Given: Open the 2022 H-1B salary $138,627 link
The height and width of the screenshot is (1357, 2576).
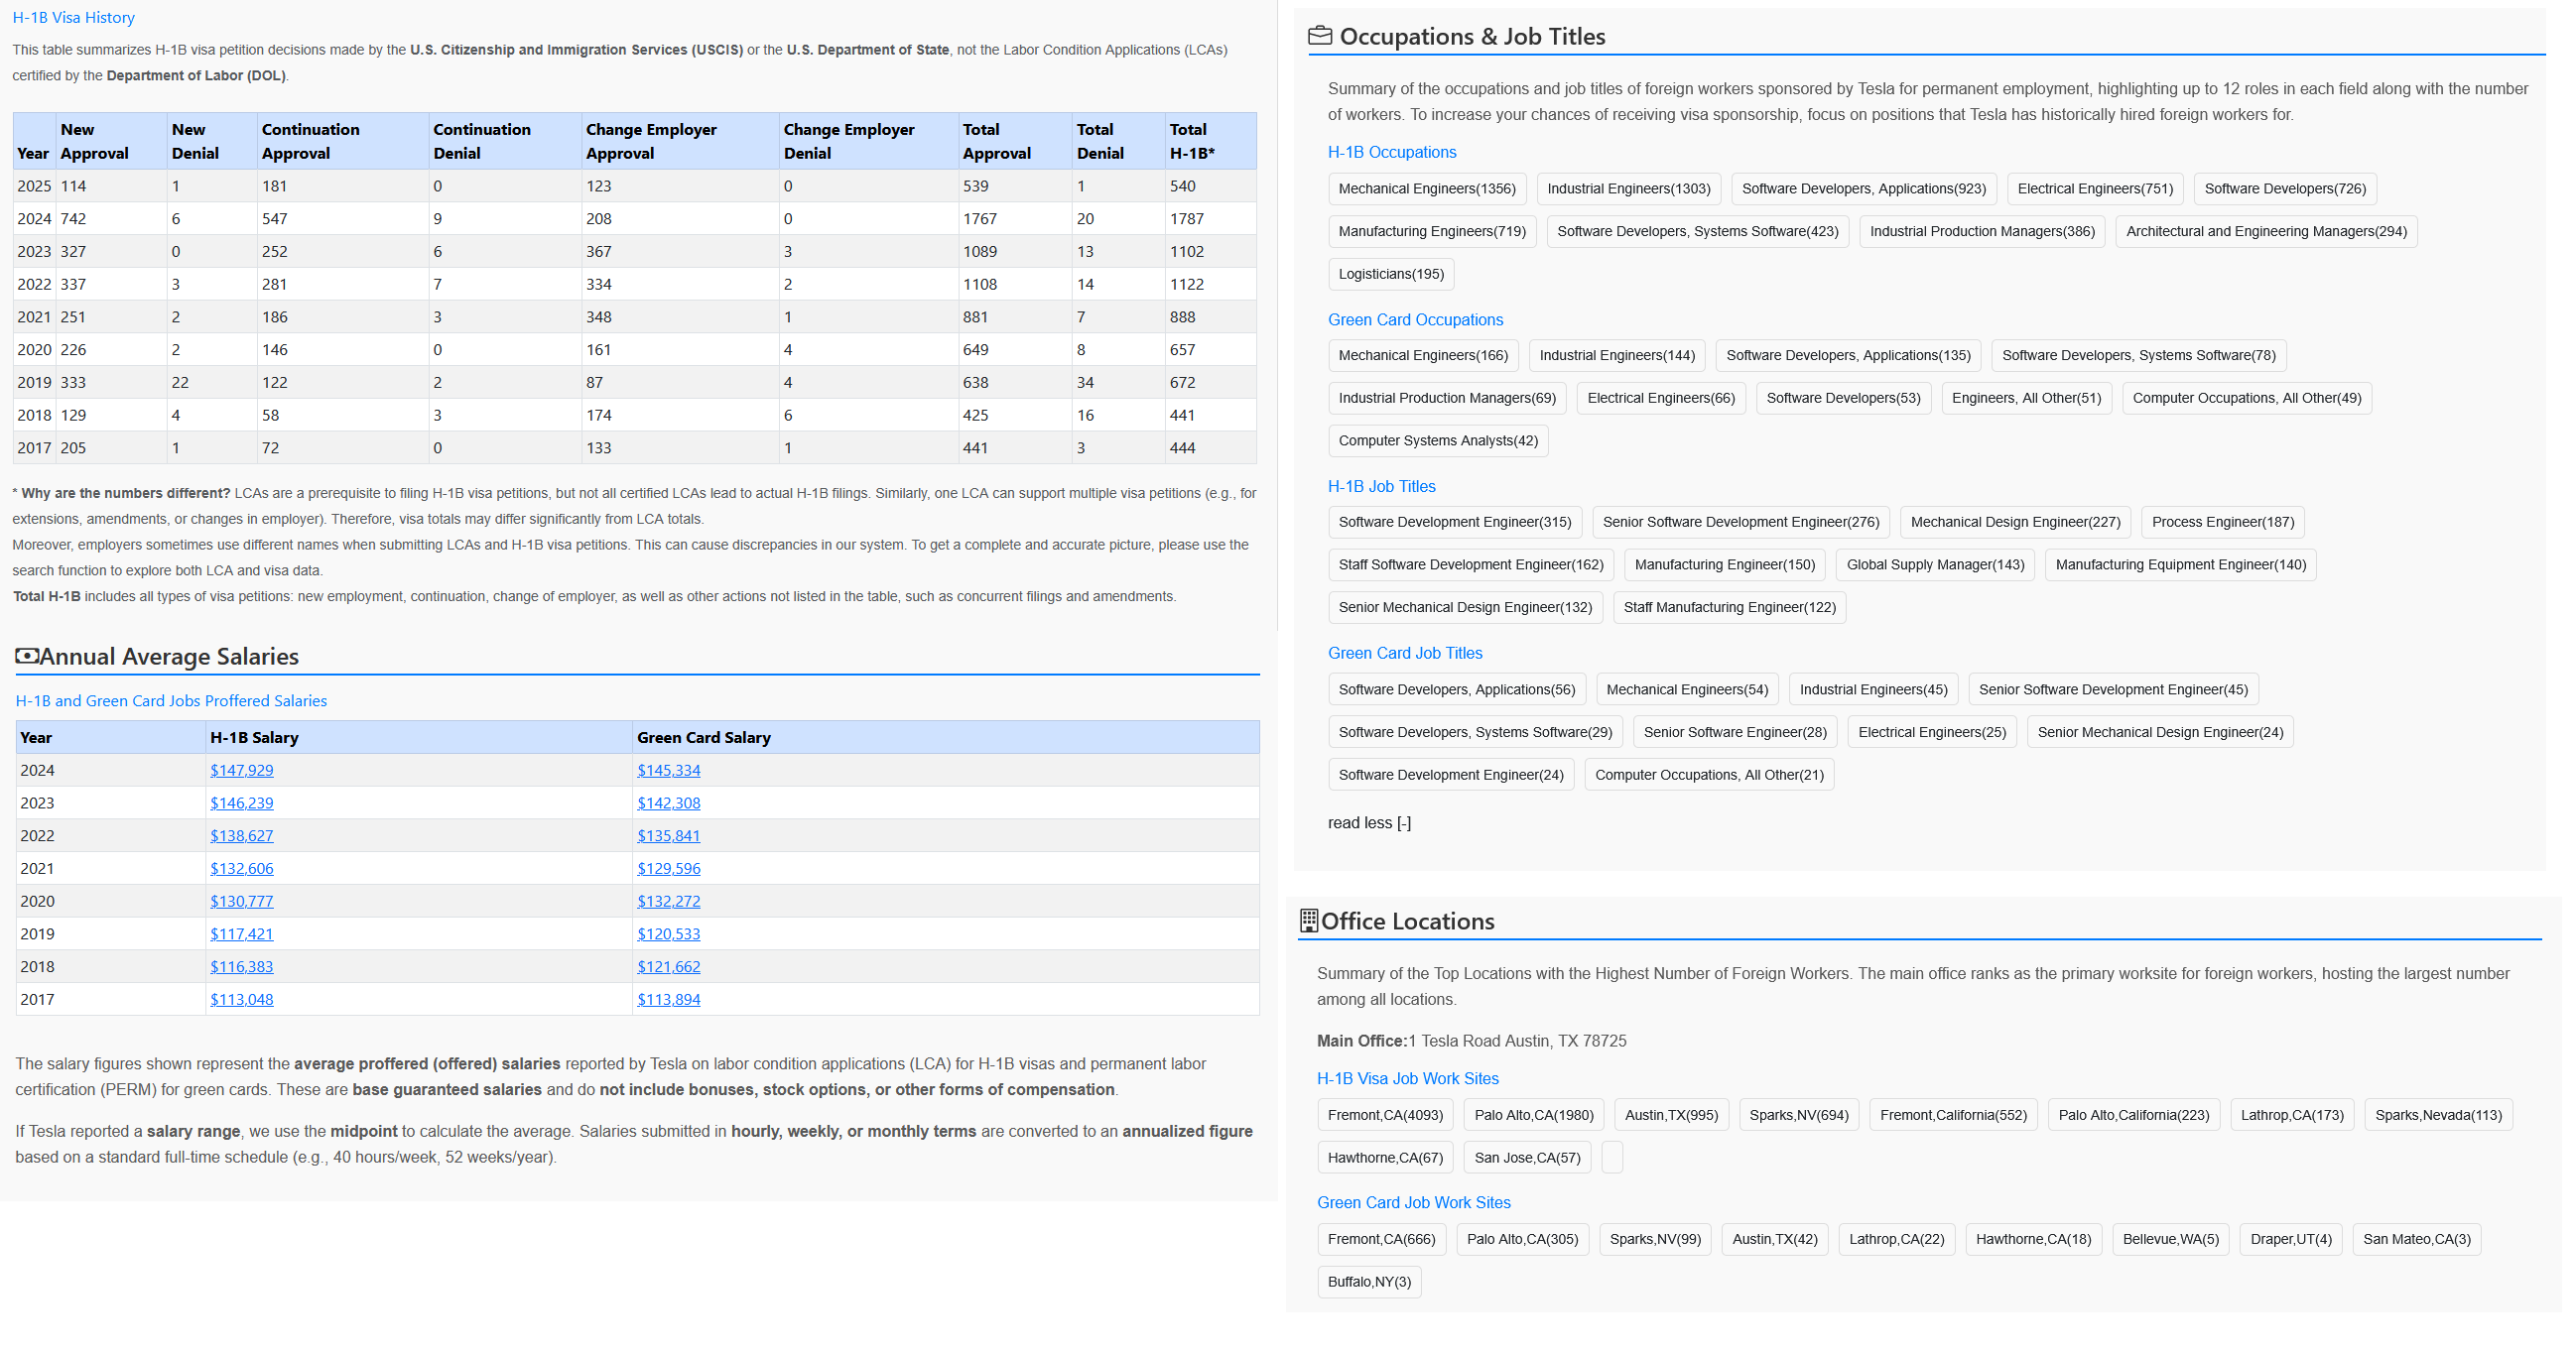Looking at the screenshot, I should pyautogui.click(x=241, y=836).
